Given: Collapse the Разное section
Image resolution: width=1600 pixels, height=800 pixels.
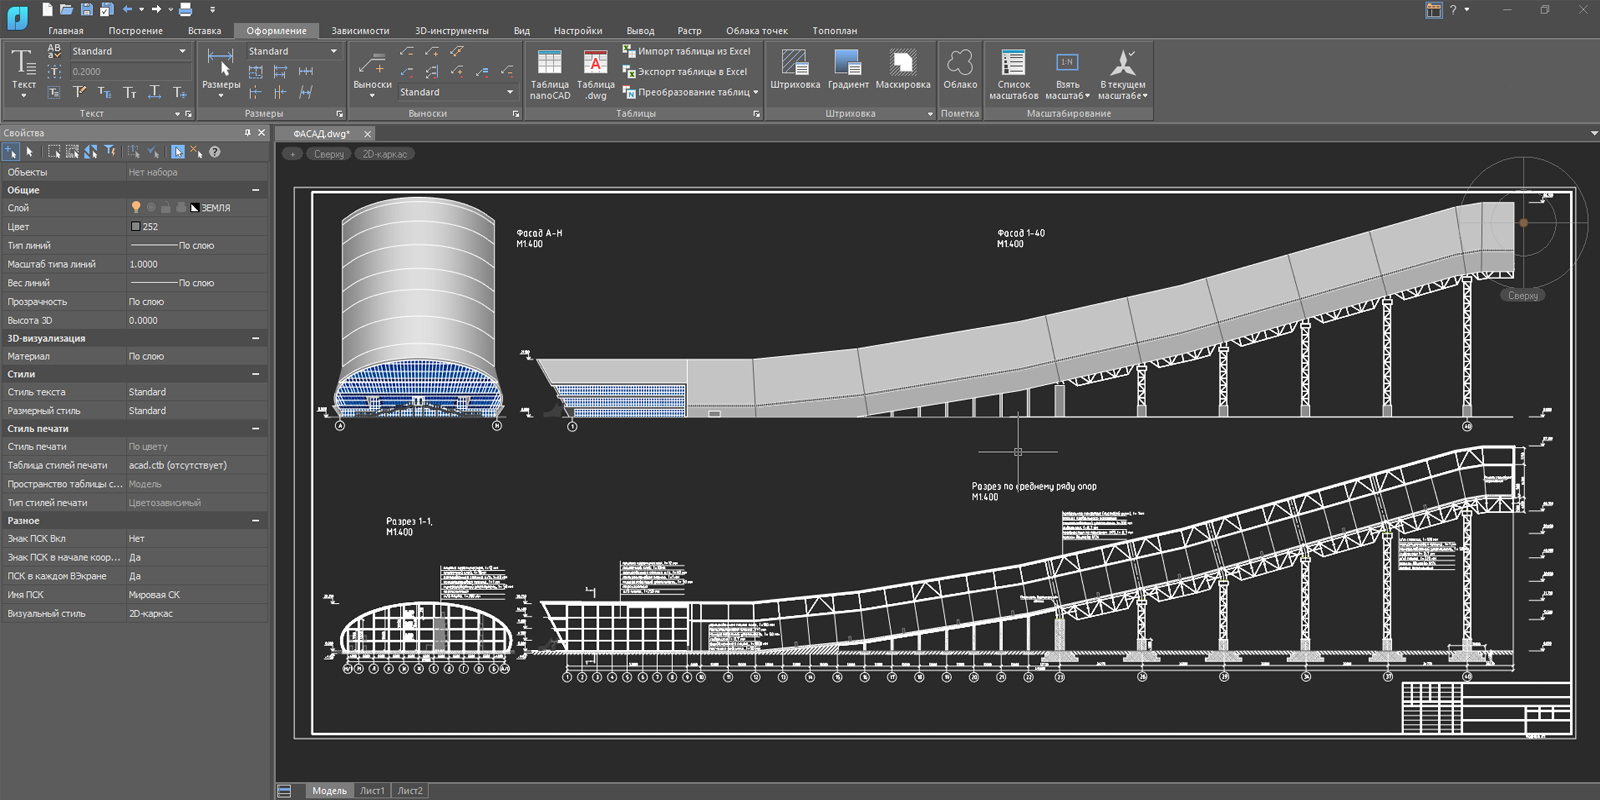Looking at the screenshot, I should click(x=255, y=520).
